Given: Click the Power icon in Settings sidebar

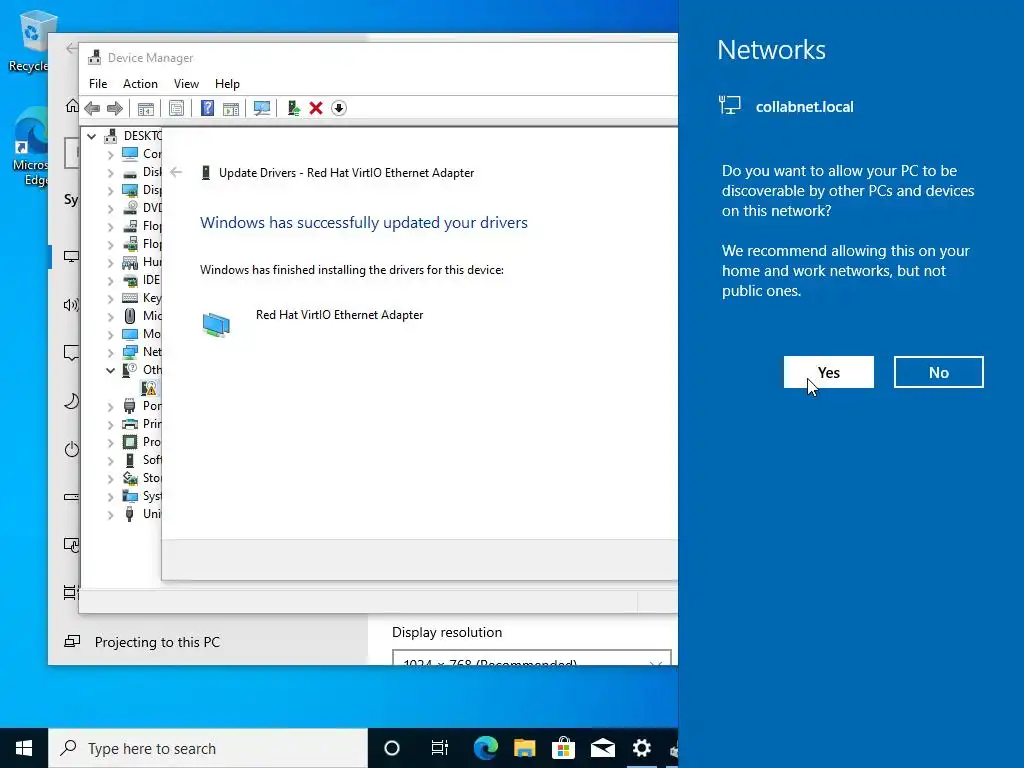Looking at the screenshot, I should [x=71, y=449].
